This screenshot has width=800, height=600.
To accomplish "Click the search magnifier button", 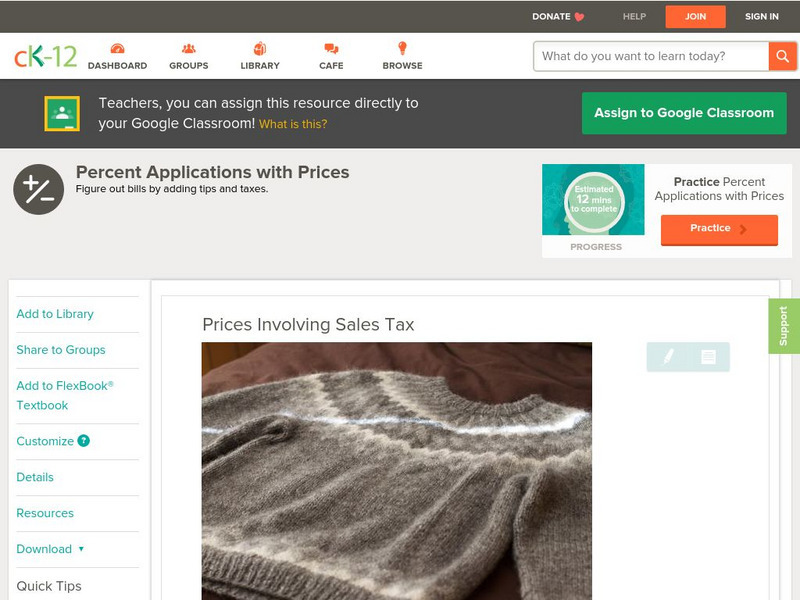I will [782, 56].
